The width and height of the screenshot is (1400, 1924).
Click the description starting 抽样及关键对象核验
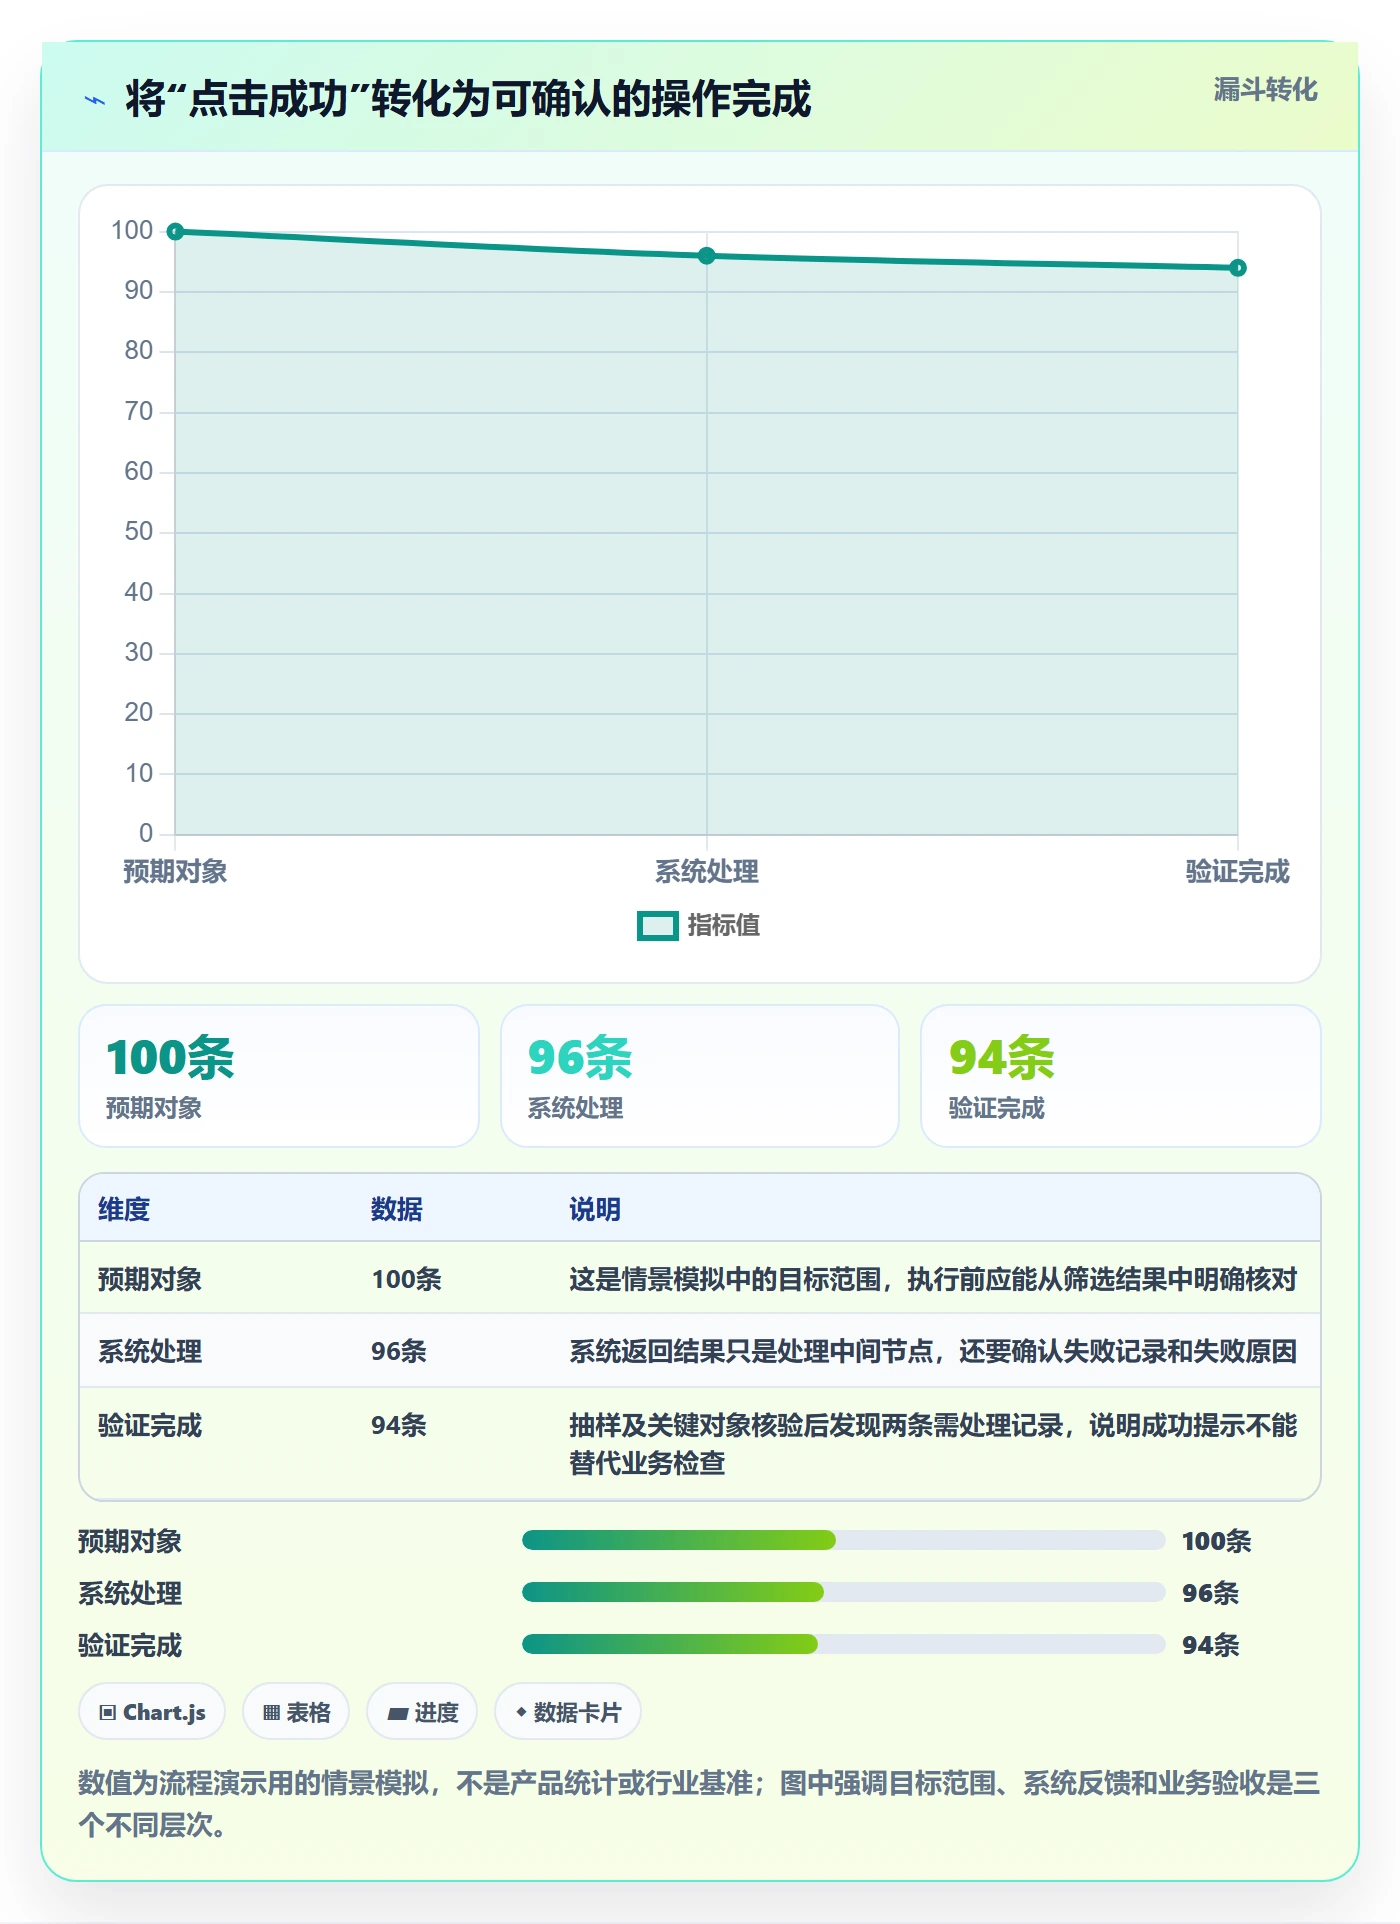933,1444
